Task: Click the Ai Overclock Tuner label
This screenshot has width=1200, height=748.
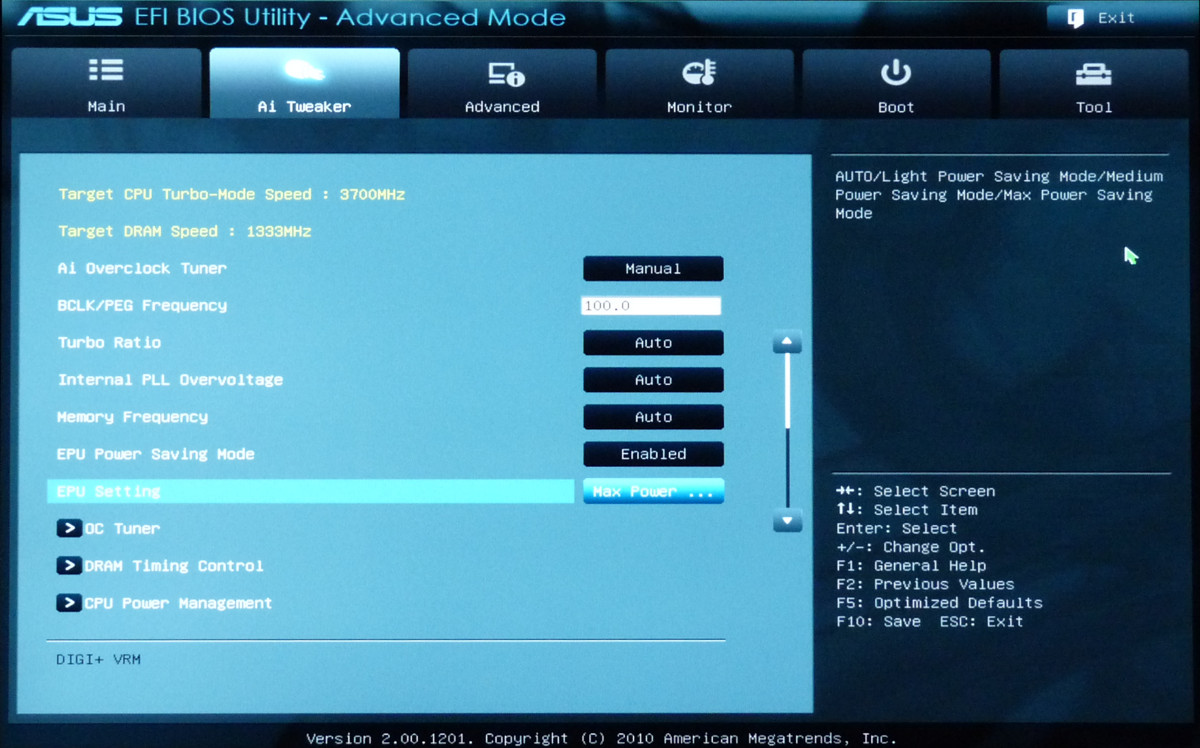Action: [x=142, y=268]
